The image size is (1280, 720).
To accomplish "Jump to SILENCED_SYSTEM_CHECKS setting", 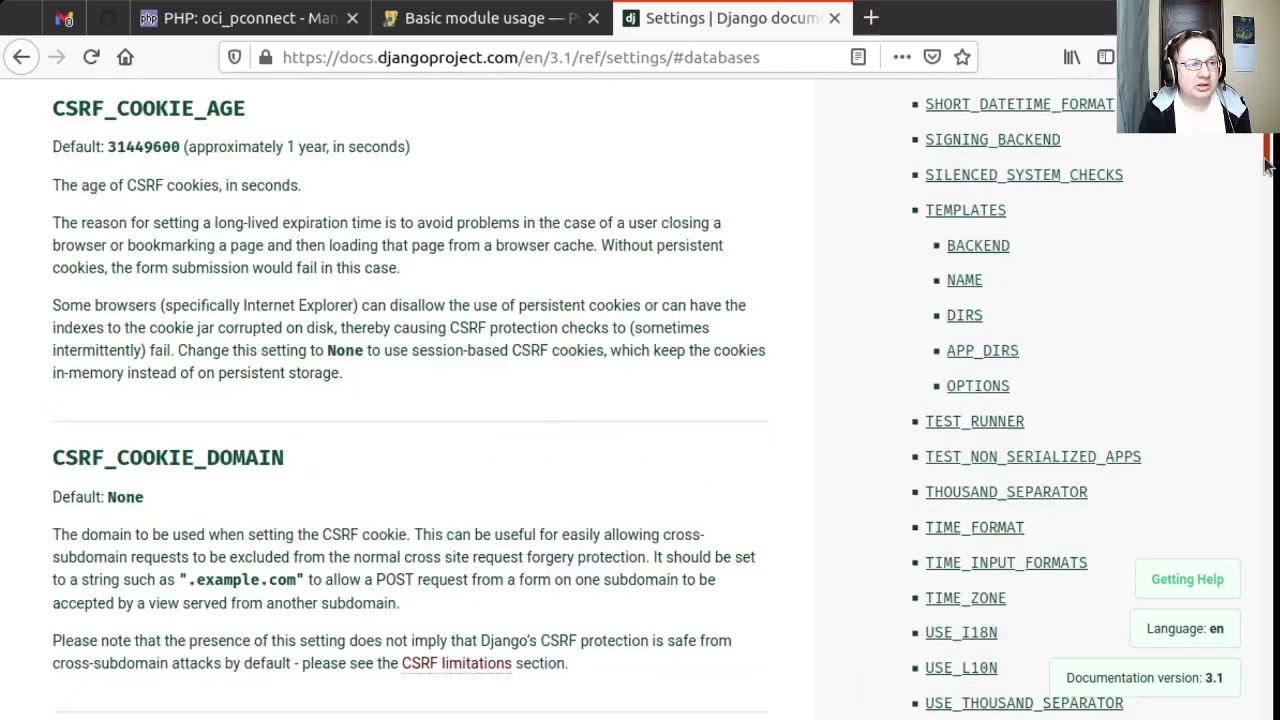I will pos(1023,175).
